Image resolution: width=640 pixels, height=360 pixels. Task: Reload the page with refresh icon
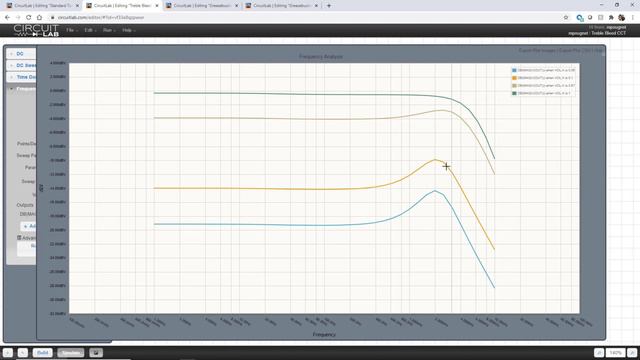[x=29, y=18]
